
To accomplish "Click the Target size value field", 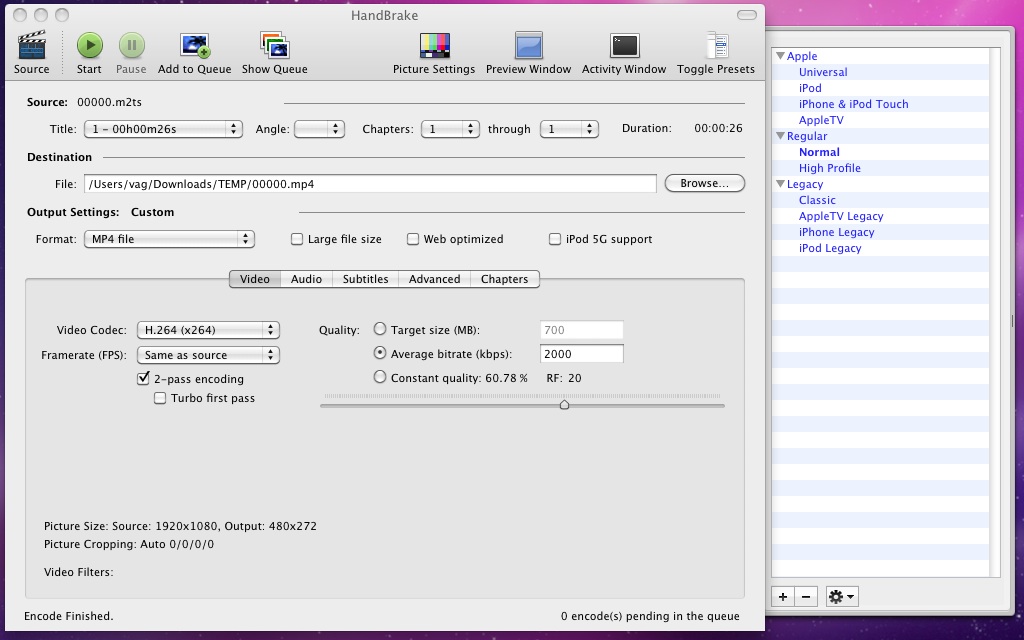I will pyautogui.click(x=582, y=330).
